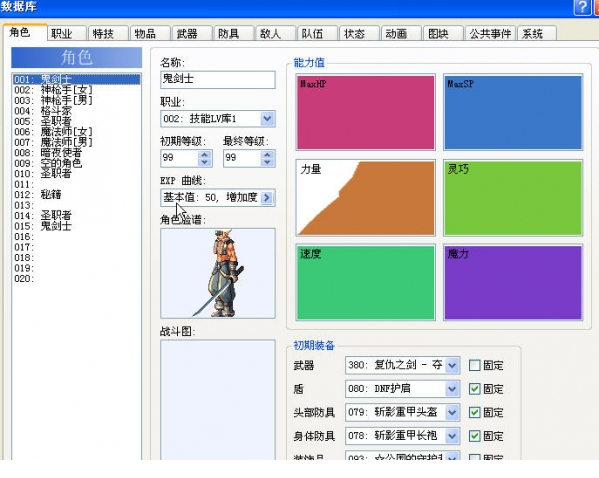Screen dimensions: 599x478
Task: Open the 公共事件 tab
Action: click(x=490, y=34)
